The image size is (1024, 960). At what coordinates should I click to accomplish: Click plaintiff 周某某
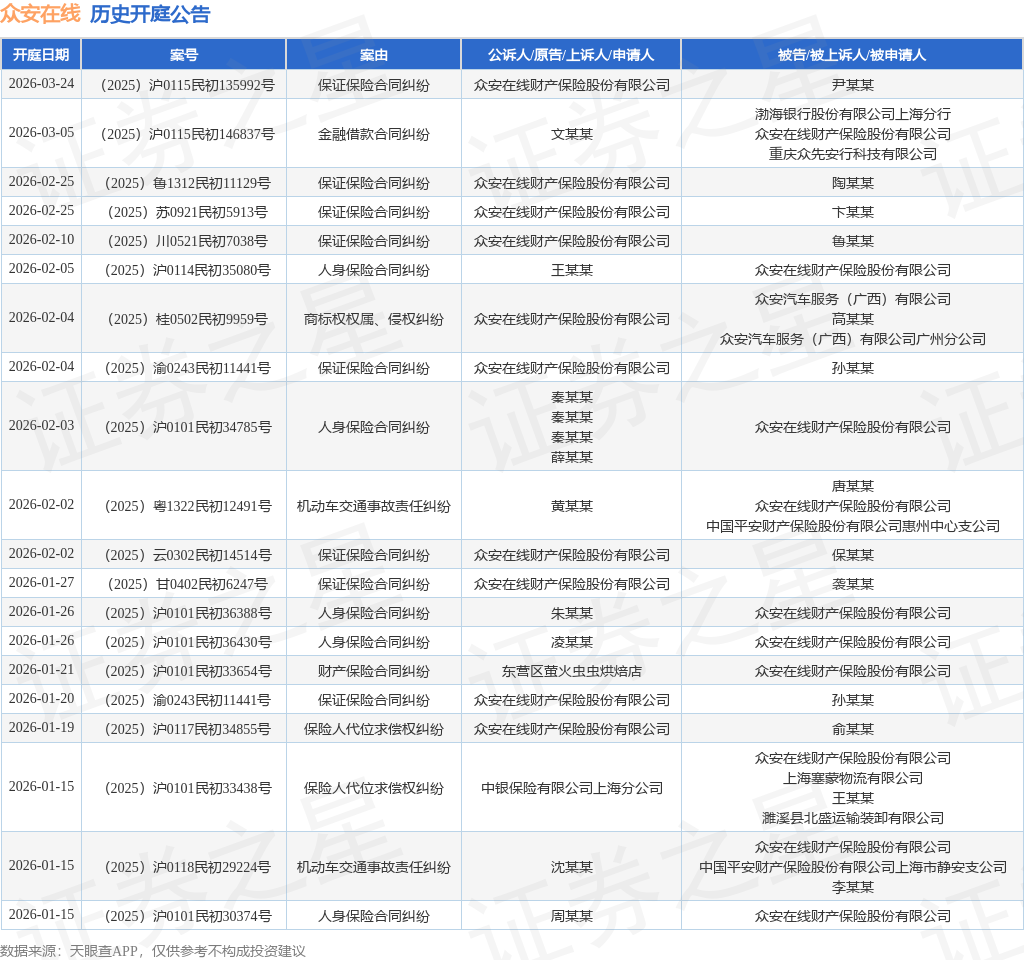coord(571,916)
